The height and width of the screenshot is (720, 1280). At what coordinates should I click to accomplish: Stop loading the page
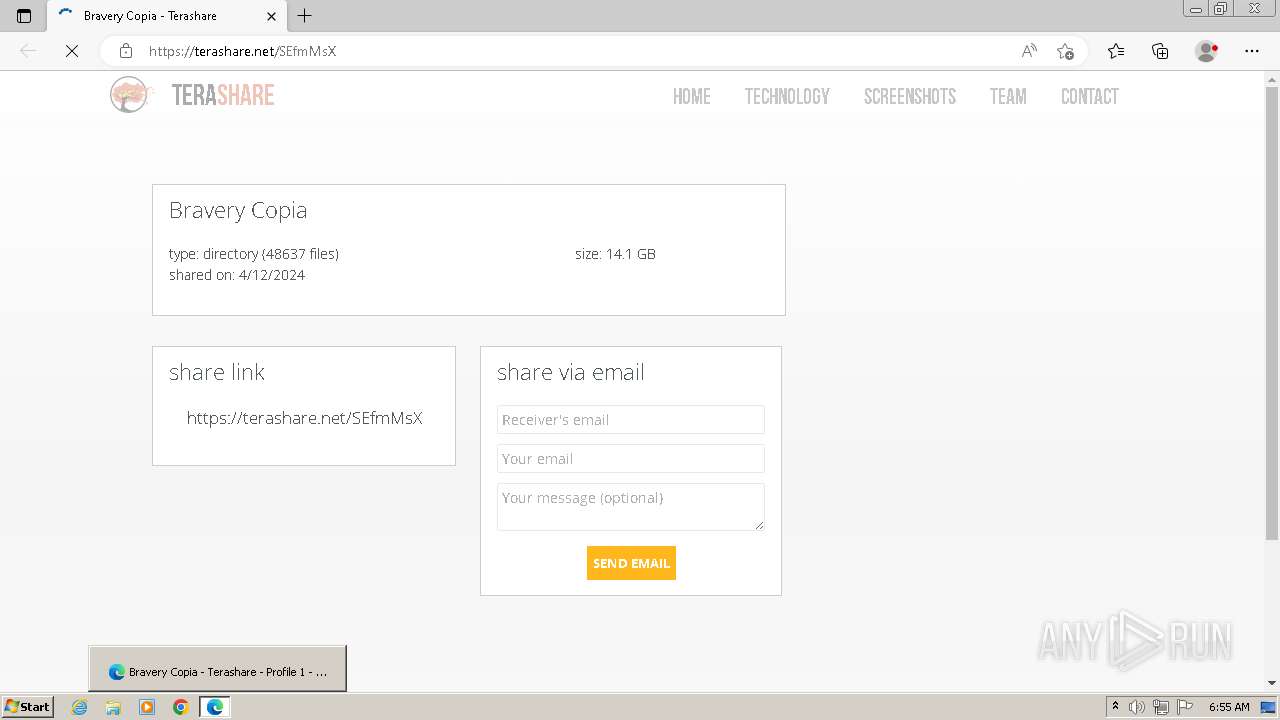tap(72, 51)
